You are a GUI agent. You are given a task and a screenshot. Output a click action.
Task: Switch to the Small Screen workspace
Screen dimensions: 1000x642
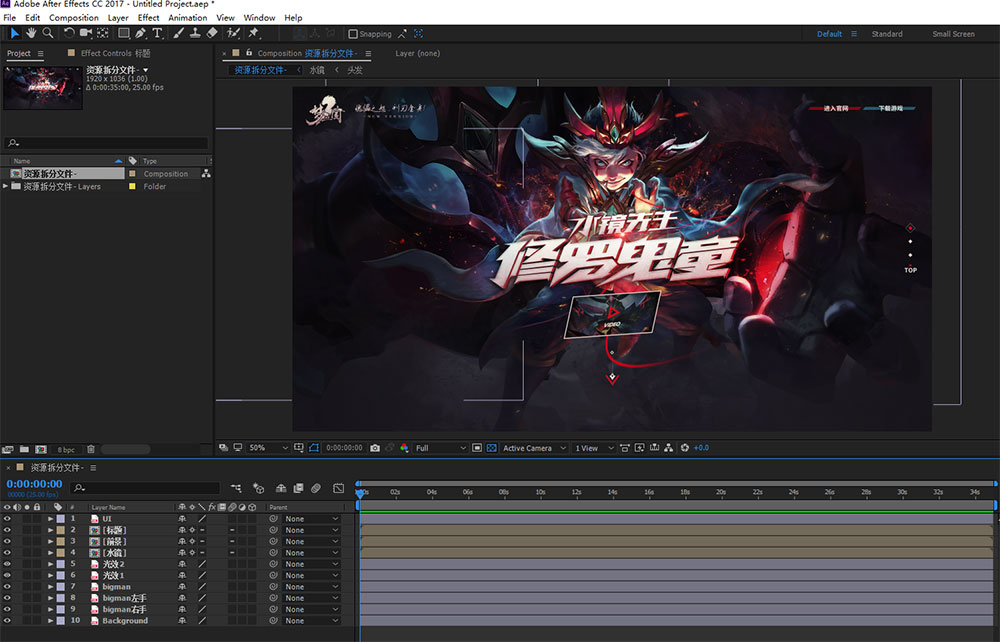coord(953,34)
